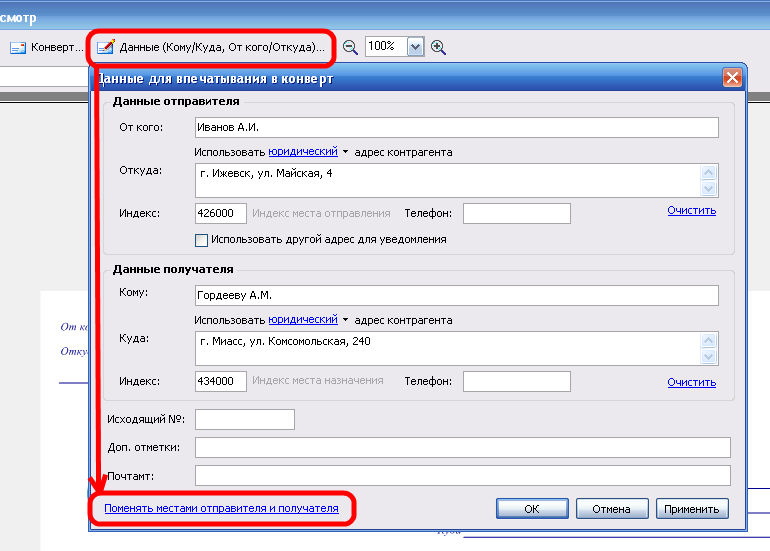Close the envelope data dialog

pos(732,78)
